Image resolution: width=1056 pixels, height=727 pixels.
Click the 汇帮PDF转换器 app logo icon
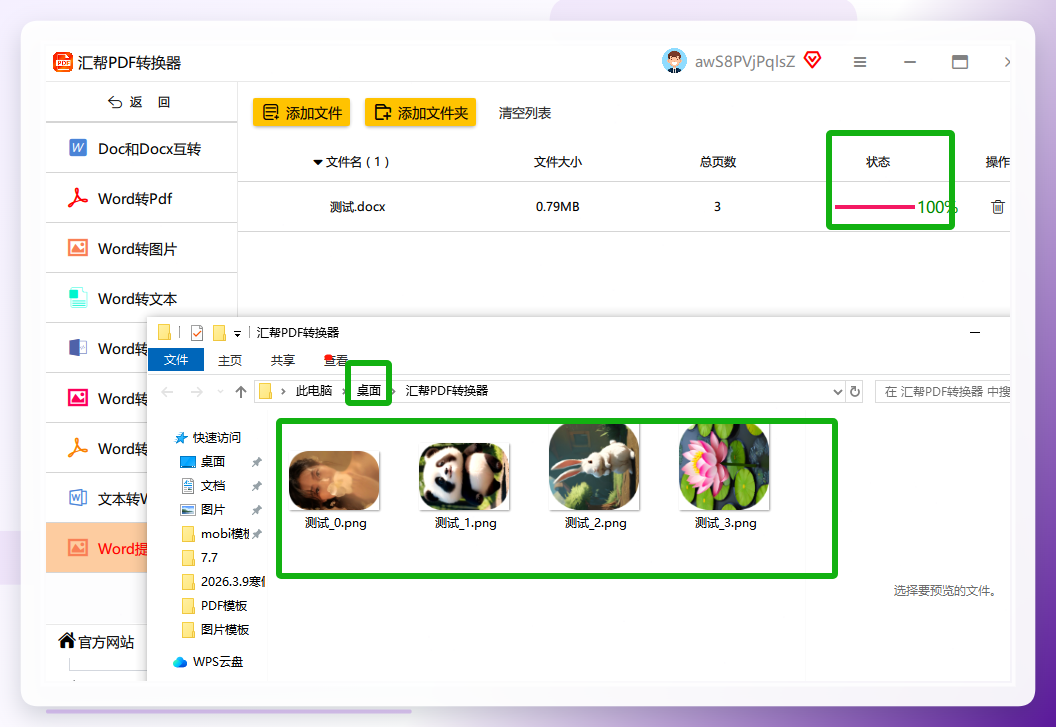pyautogui.click(x=63, y=62)
